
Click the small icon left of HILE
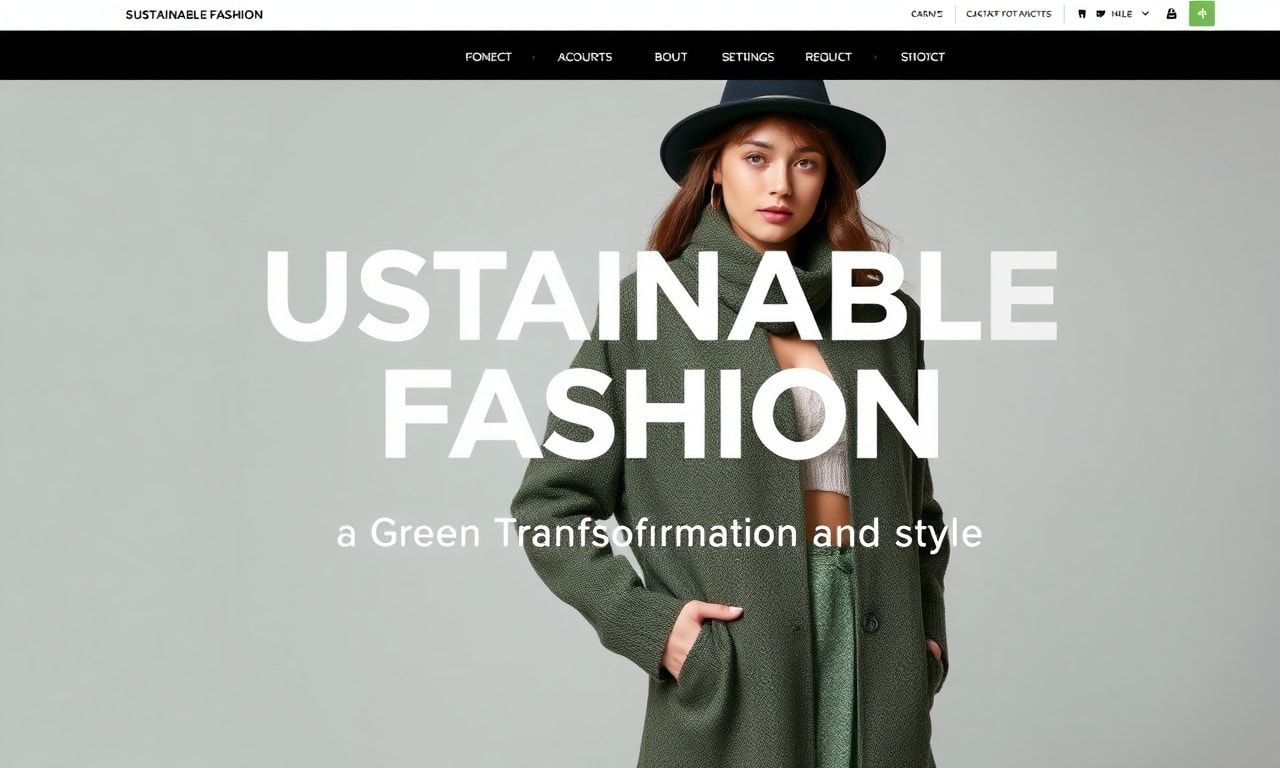click(1100, 14)
